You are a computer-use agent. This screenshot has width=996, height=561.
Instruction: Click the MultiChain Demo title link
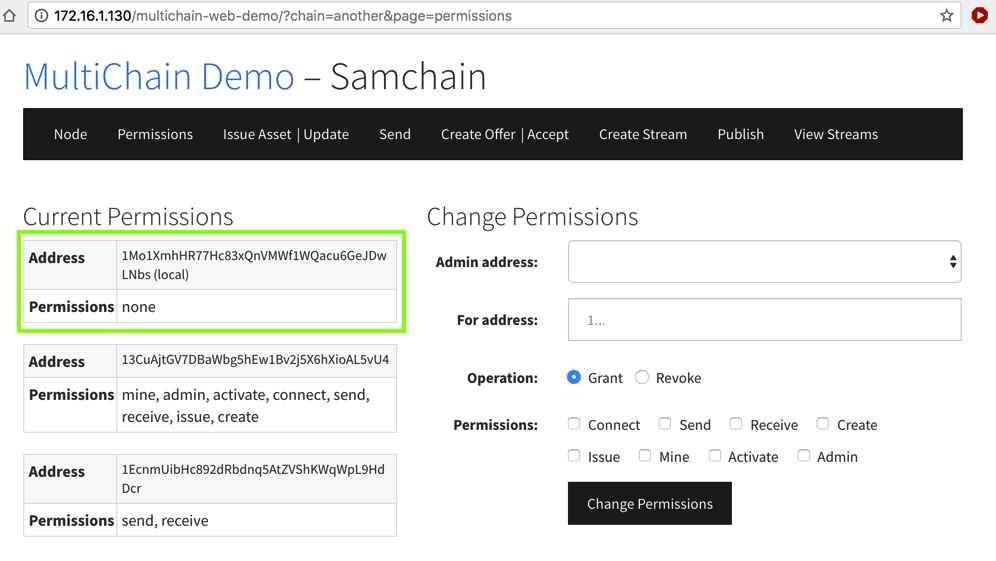tap(159, 77)
